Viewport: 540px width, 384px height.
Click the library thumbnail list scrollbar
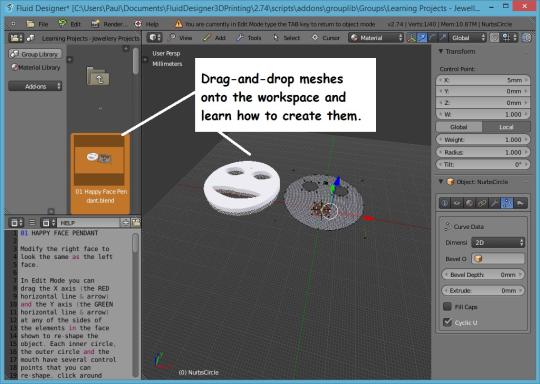point(136,62)
